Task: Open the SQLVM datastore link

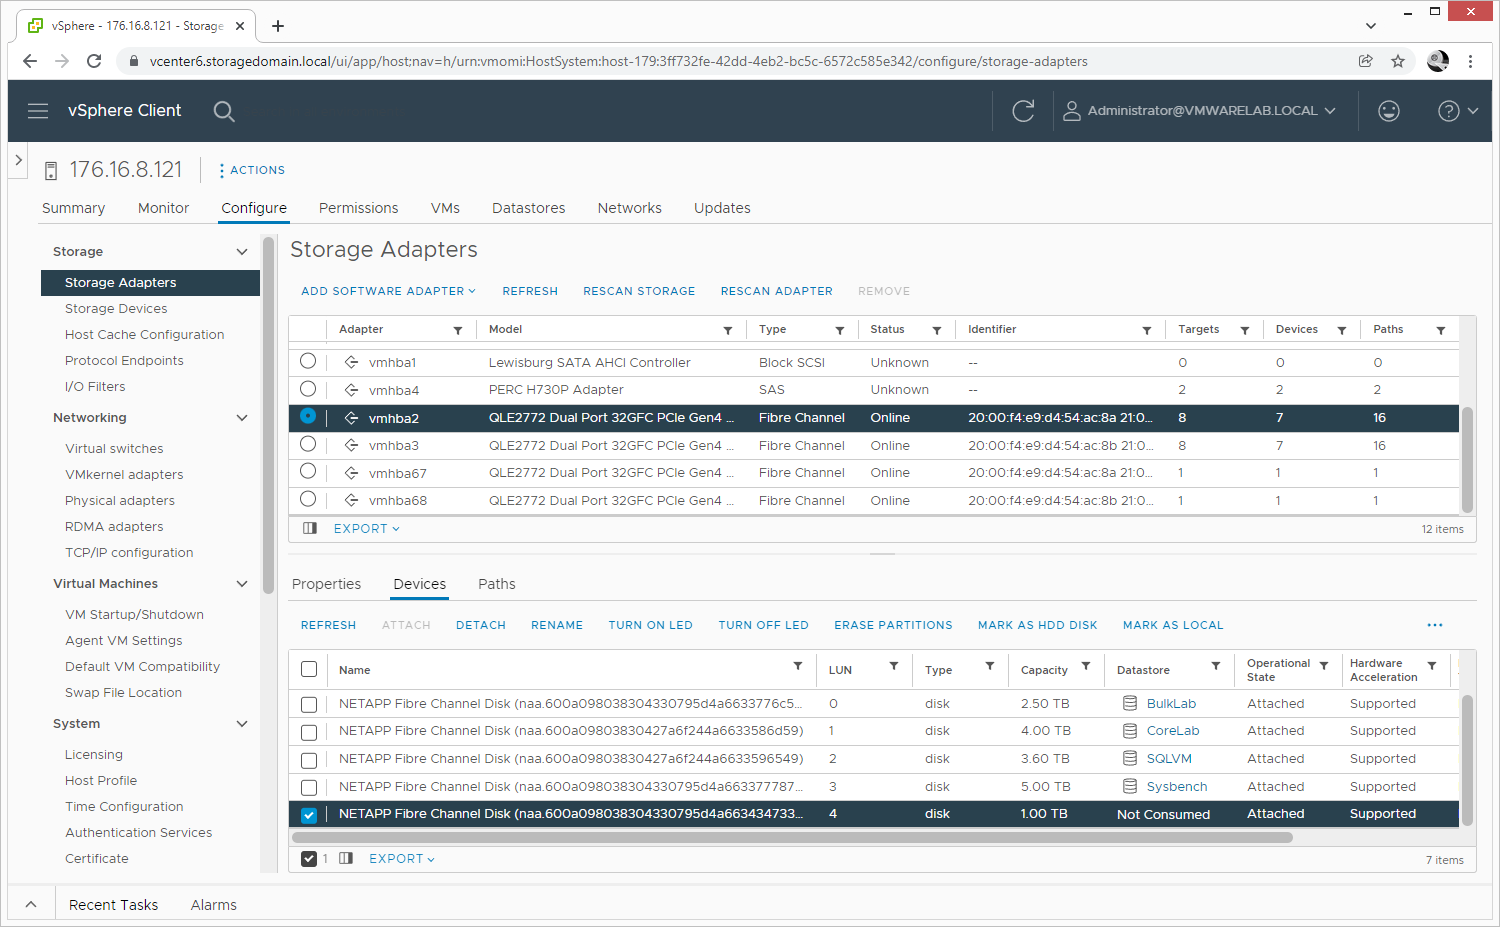Action: click(1169, 759)
